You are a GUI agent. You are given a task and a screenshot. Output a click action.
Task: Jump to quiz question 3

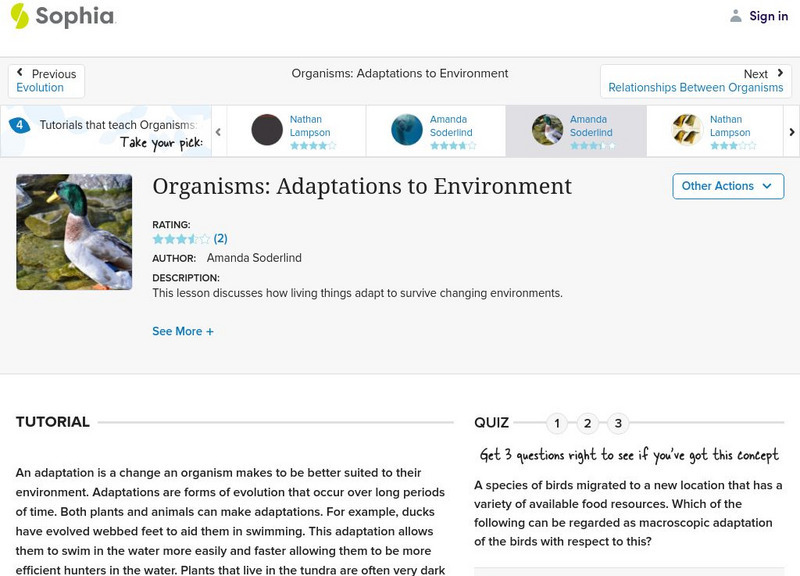[619, 423]
